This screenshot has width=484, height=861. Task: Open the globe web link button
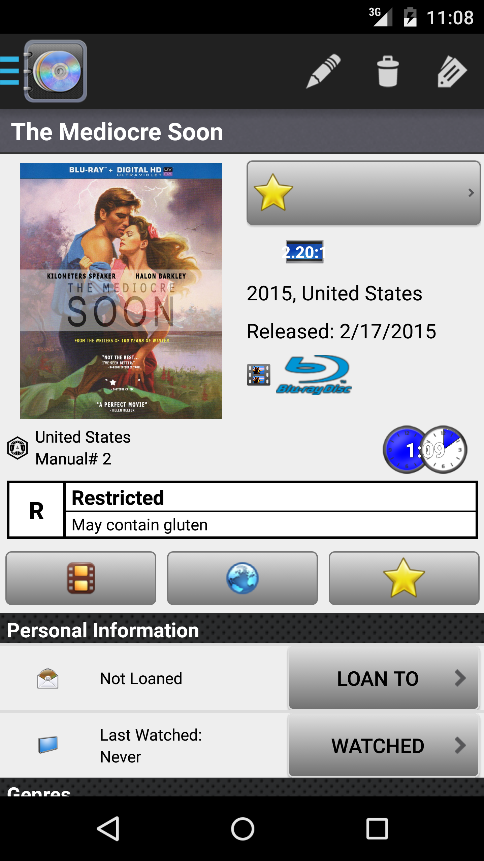pos(242,578)
